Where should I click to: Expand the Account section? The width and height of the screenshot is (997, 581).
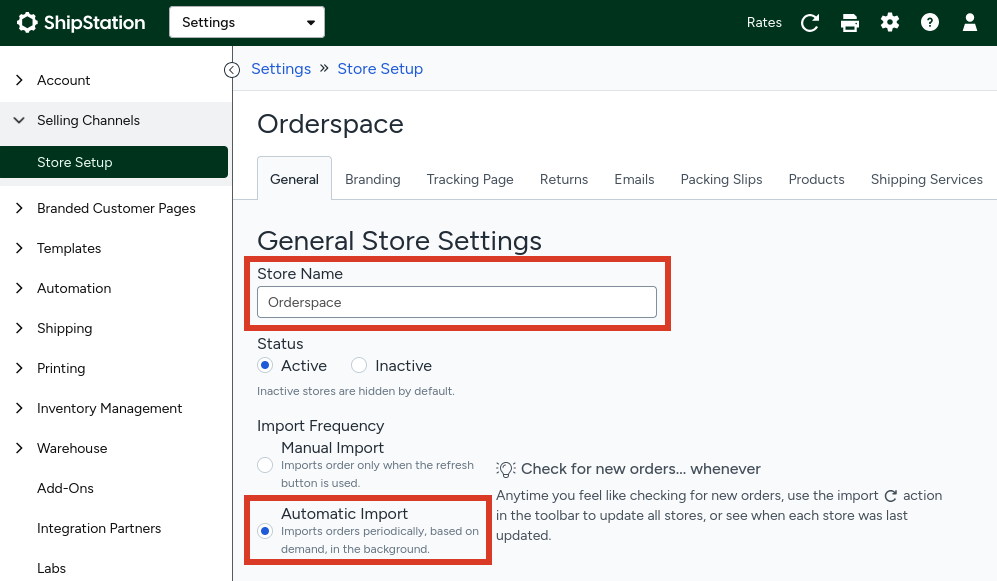tap(19, 80)
